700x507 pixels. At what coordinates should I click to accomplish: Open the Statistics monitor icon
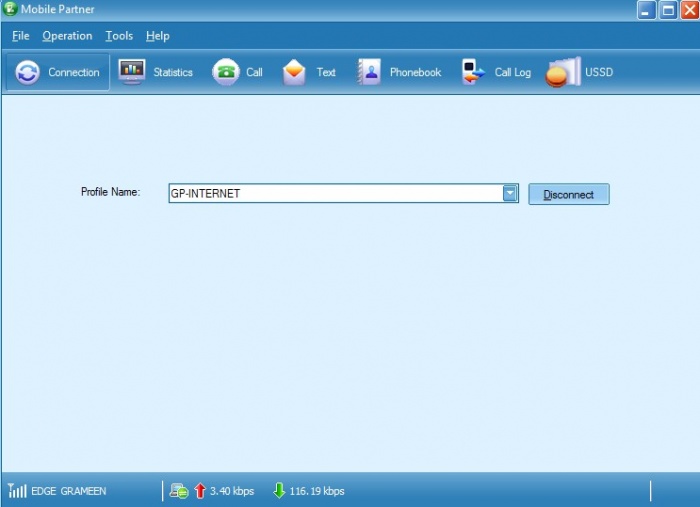[132, 71]
